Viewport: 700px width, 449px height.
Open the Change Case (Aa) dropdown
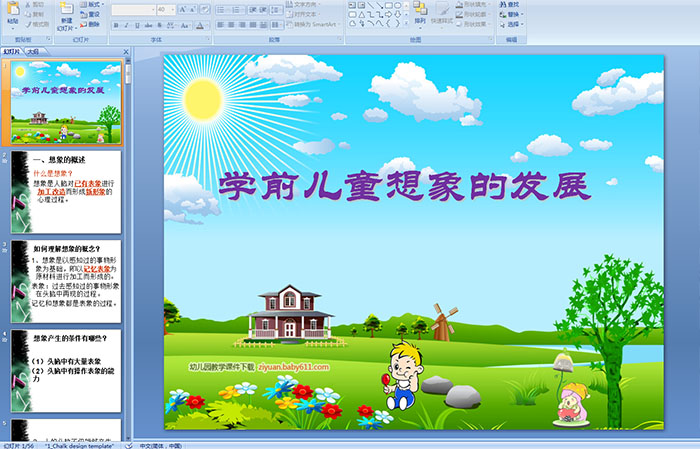pyautogui.click(x=185, y=25)
